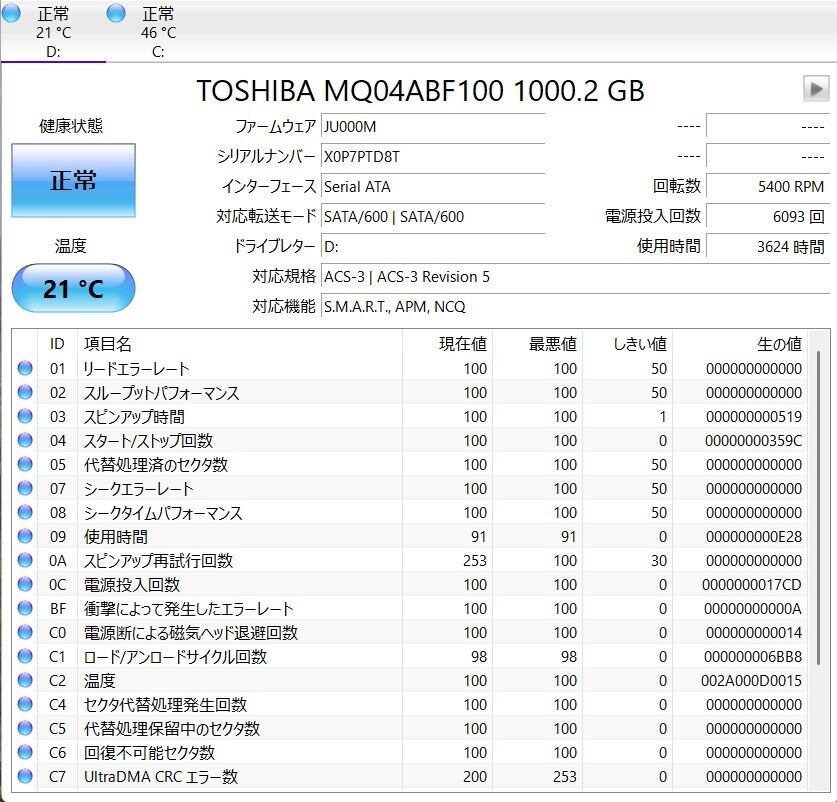Viewport: 837px width, 802px height.
Task: Click status icon for 使用時間 attribute row
Action: (x=25, y=537)
